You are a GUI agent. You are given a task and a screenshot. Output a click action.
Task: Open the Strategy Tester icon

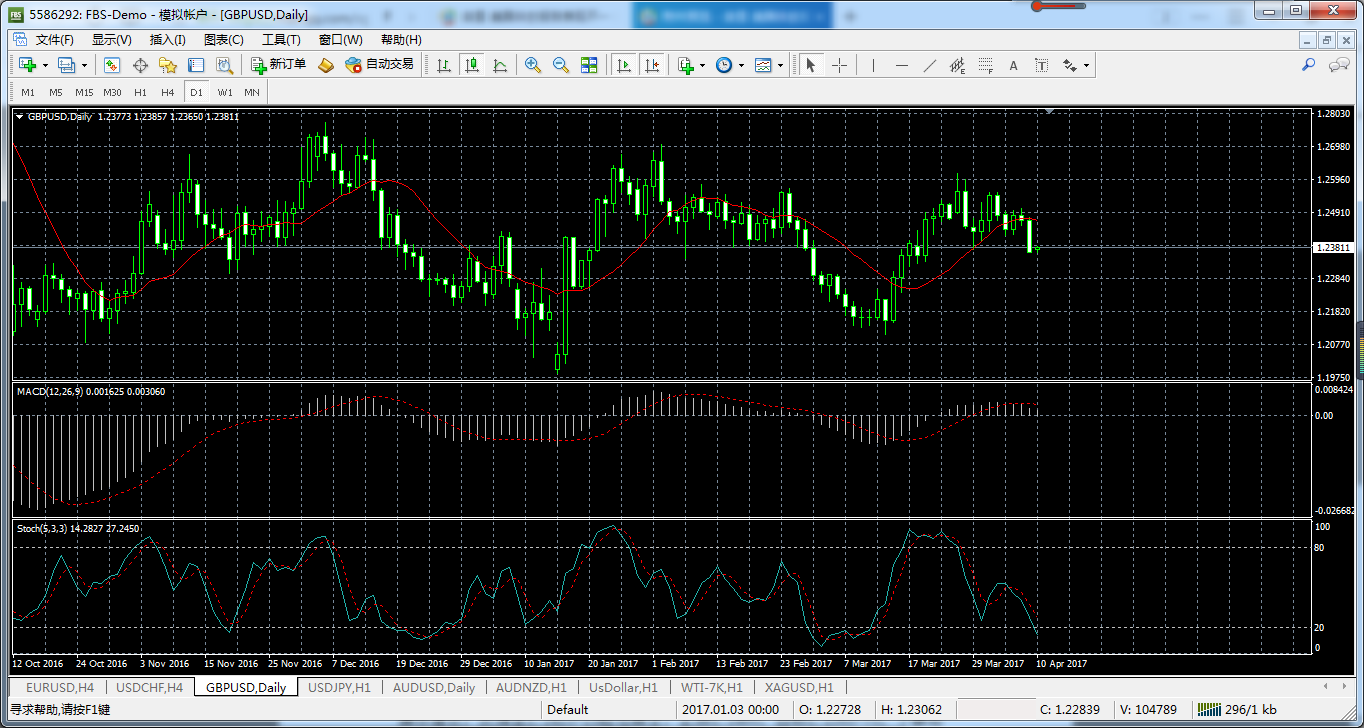pyautogui.click(x=224, y=65)
